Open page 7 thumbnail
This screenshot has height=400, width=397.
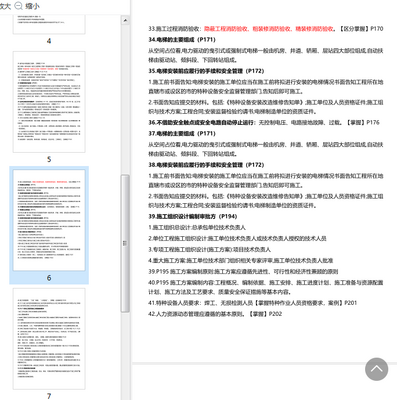point(49,339)
